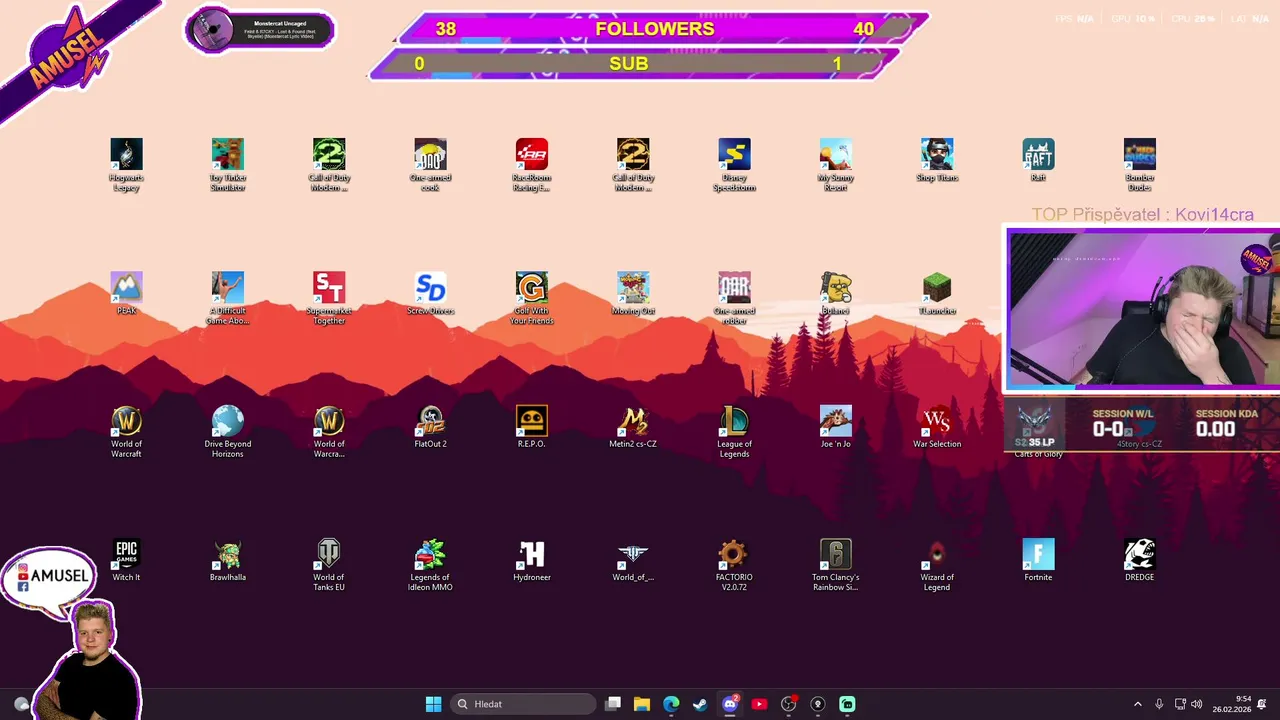The width and height of the screenshot is (1280, 720).
Task: Select the Bolanci desktop icon
Action: [836, 294]
